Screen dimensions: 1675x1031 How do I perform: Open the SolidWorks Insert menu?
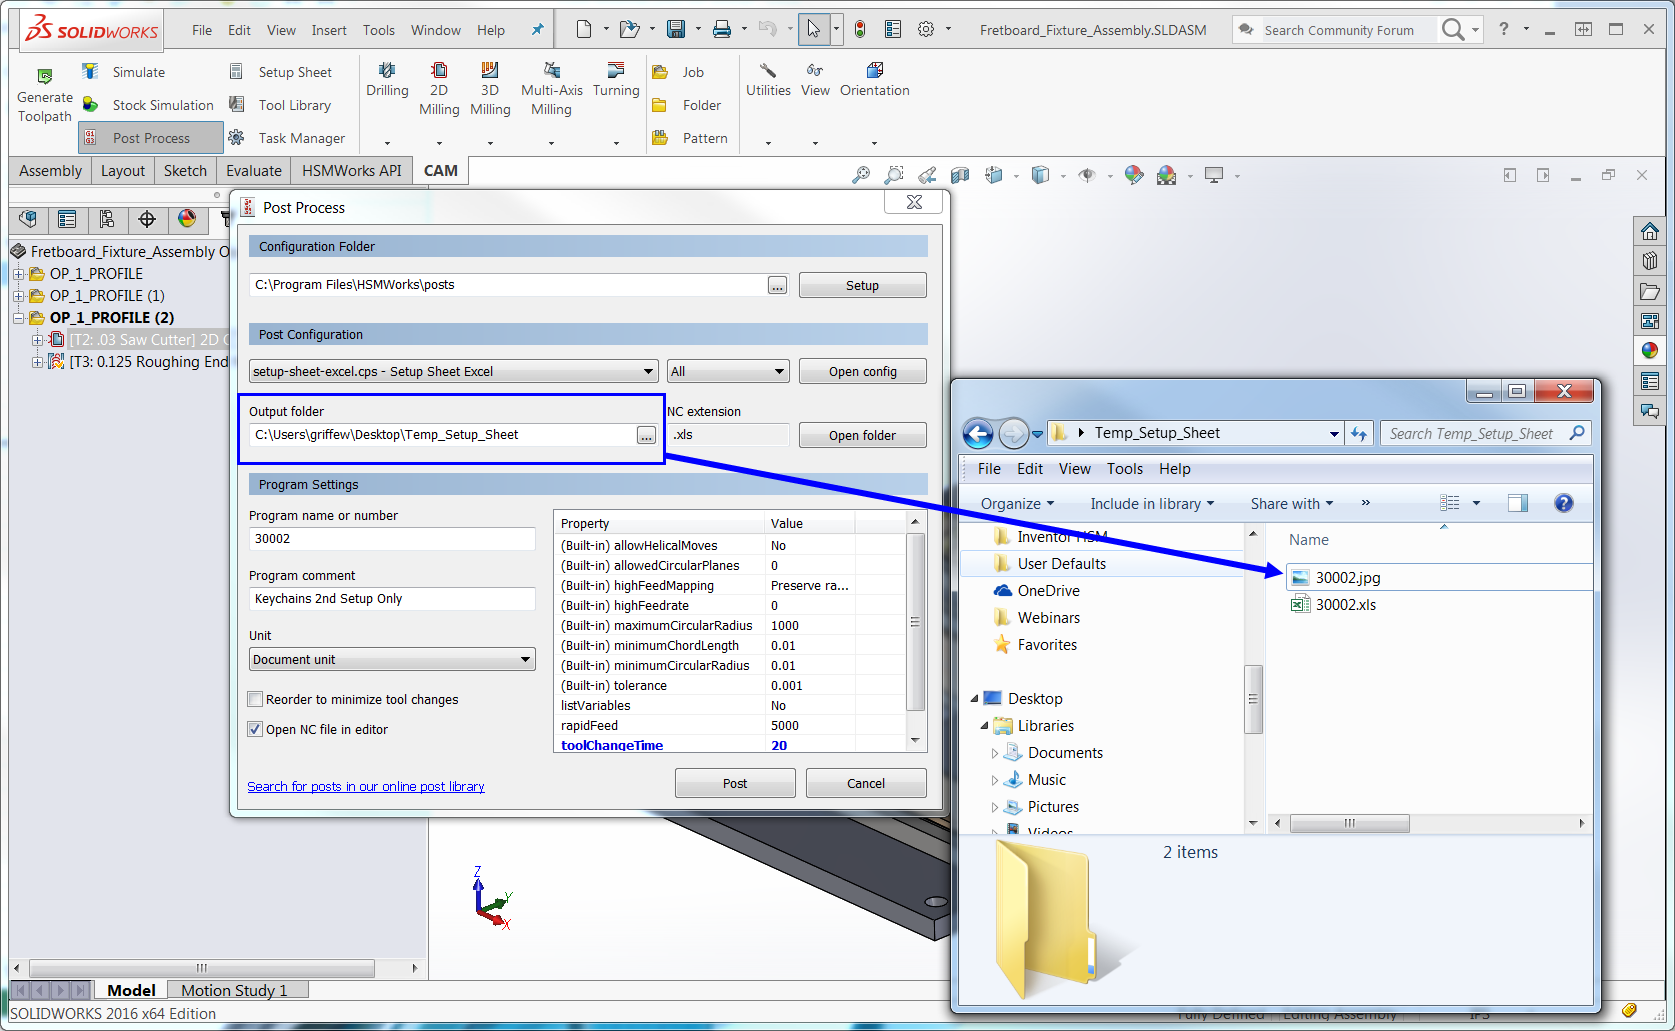coord(329,30)
